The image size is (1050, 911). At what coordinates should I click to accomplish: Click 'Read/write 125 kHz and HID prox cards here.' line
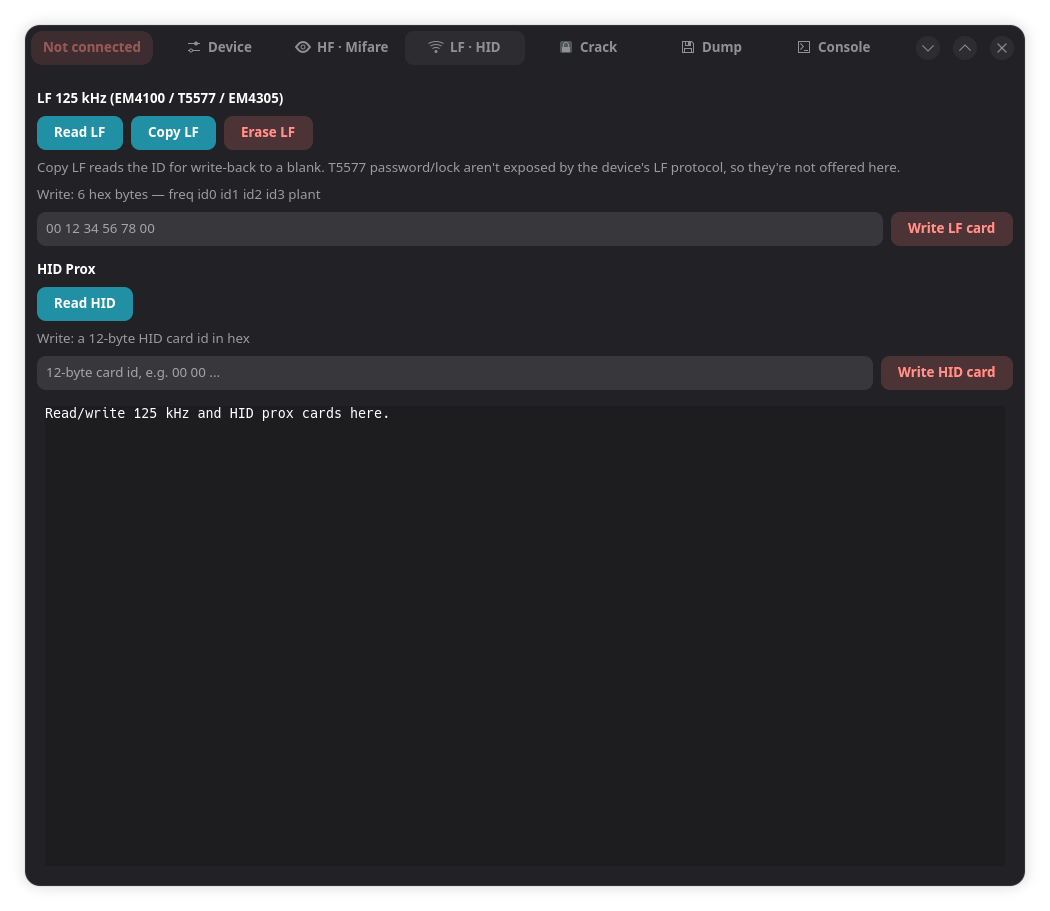(x=217, y=413)
